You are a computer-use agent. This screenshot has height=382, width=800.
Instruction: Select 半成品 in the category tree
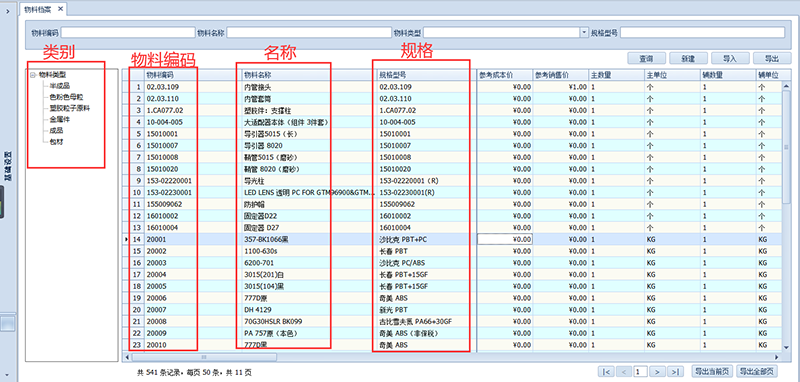[59, 86]
